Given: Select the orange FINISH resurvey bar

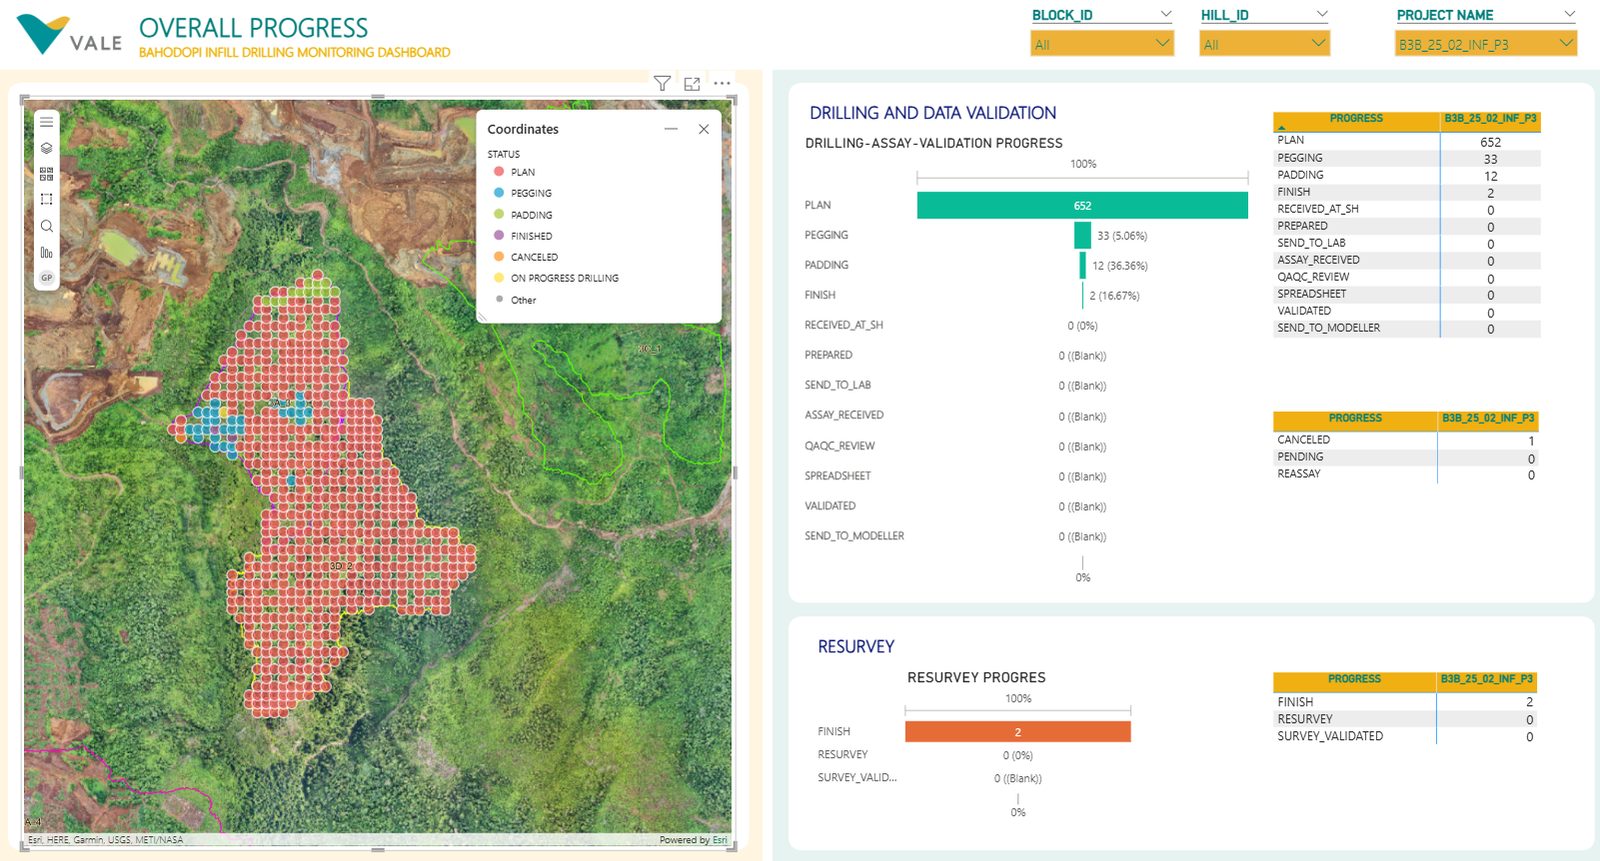Looking at the screenshot, I should 1018,732.
